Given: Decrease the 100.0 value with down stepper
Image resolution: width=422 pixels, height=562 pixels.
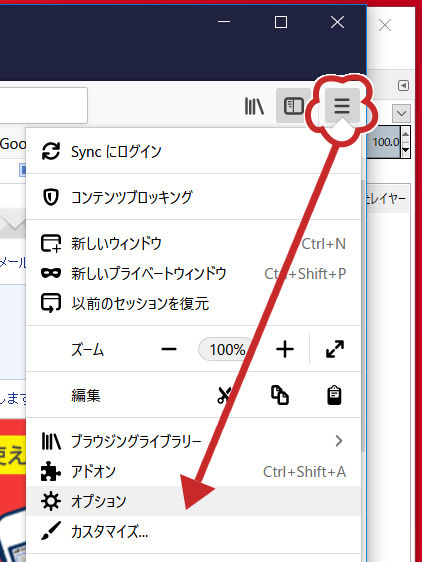Looking at the screenshot, I should 406,149.
